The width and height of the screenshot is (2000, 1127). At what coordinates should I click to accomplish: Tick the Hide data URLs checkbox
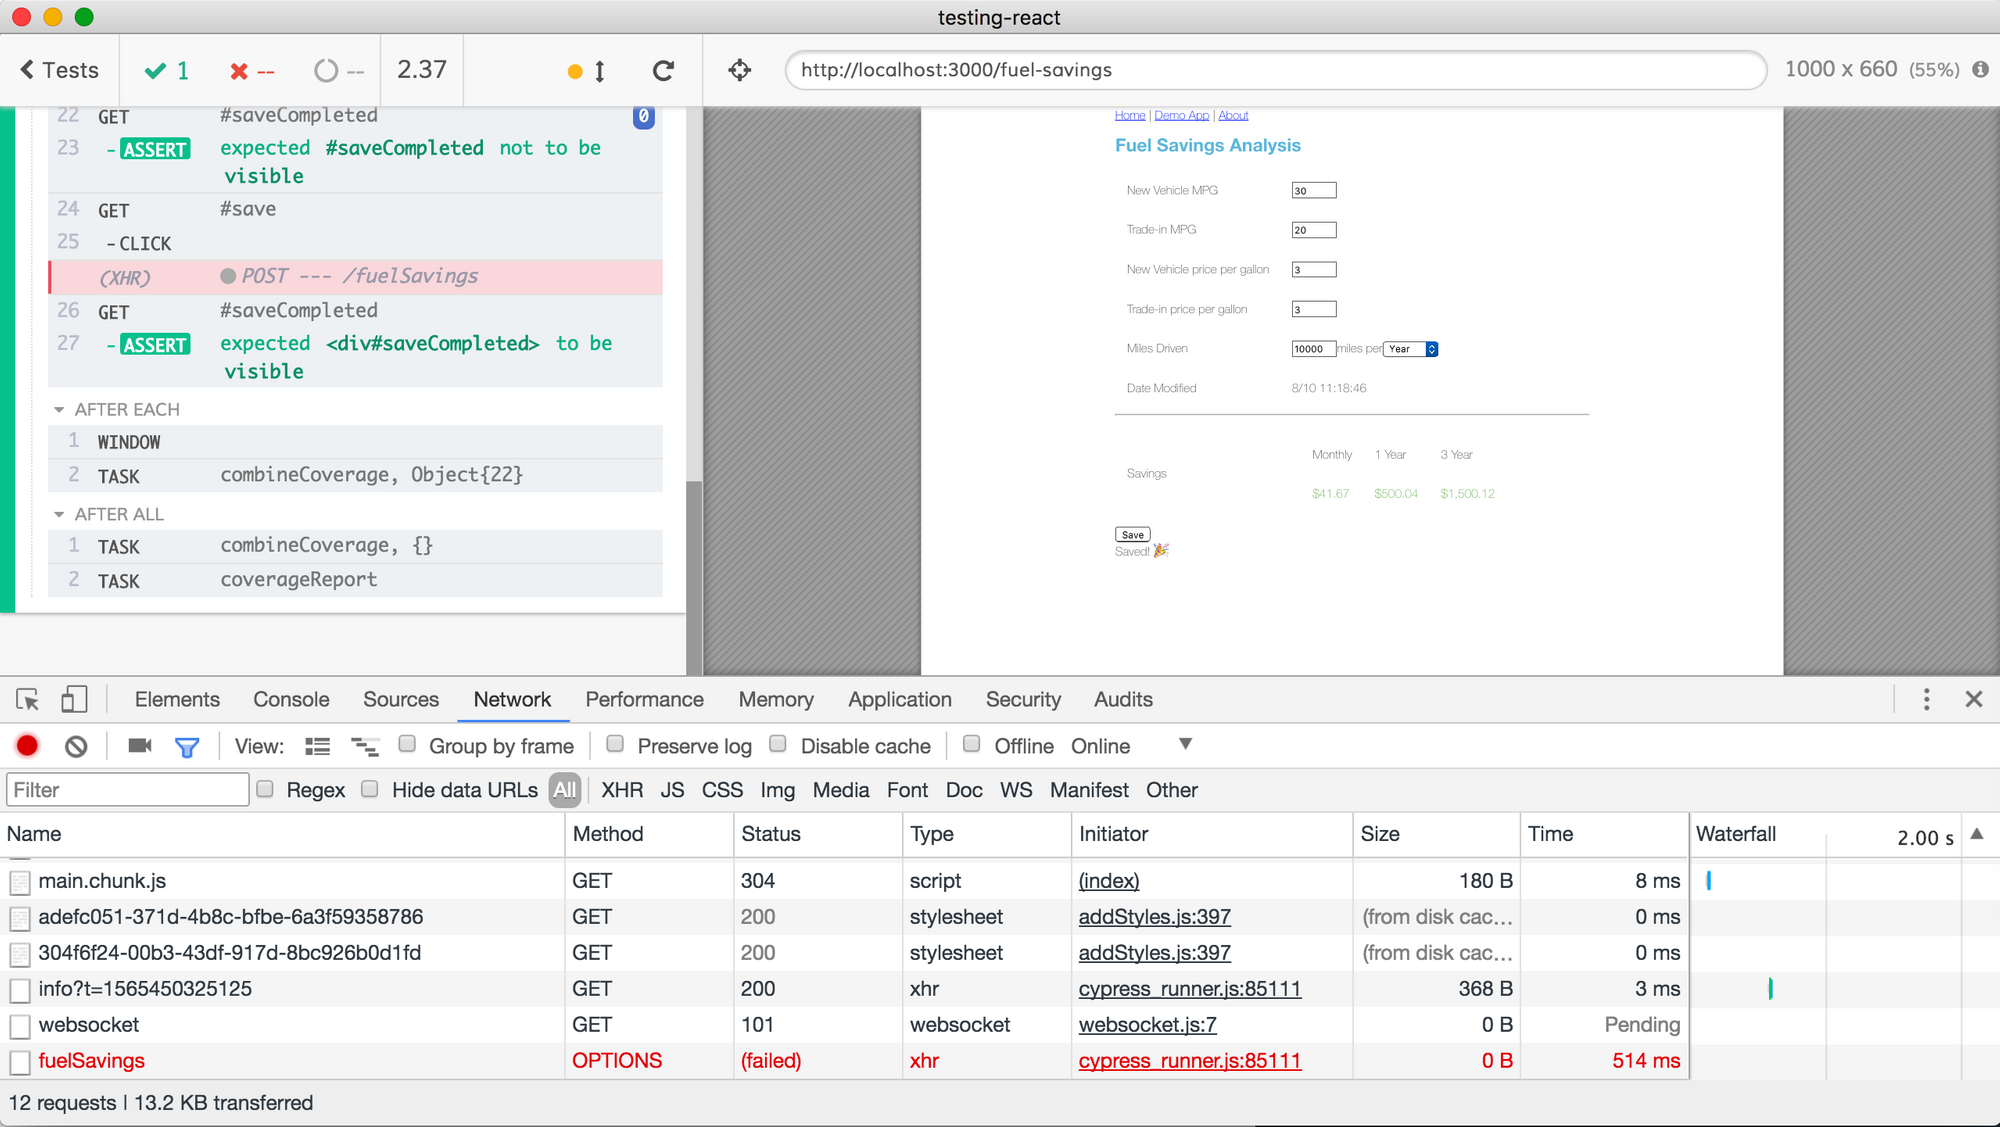point(370,789)
